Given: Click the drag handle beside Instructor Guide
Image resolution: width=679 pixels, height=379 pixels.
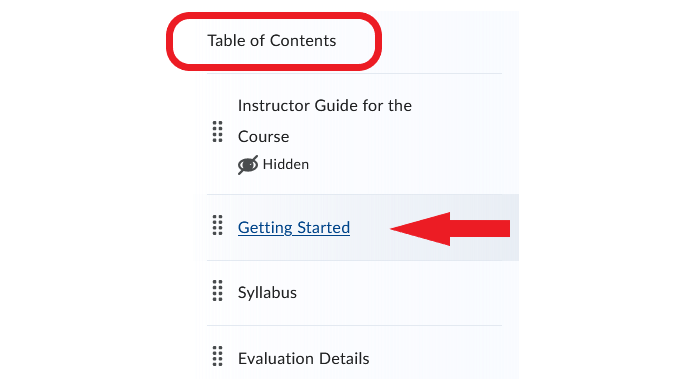Looking at the screenshot, I should coord(217,132).
